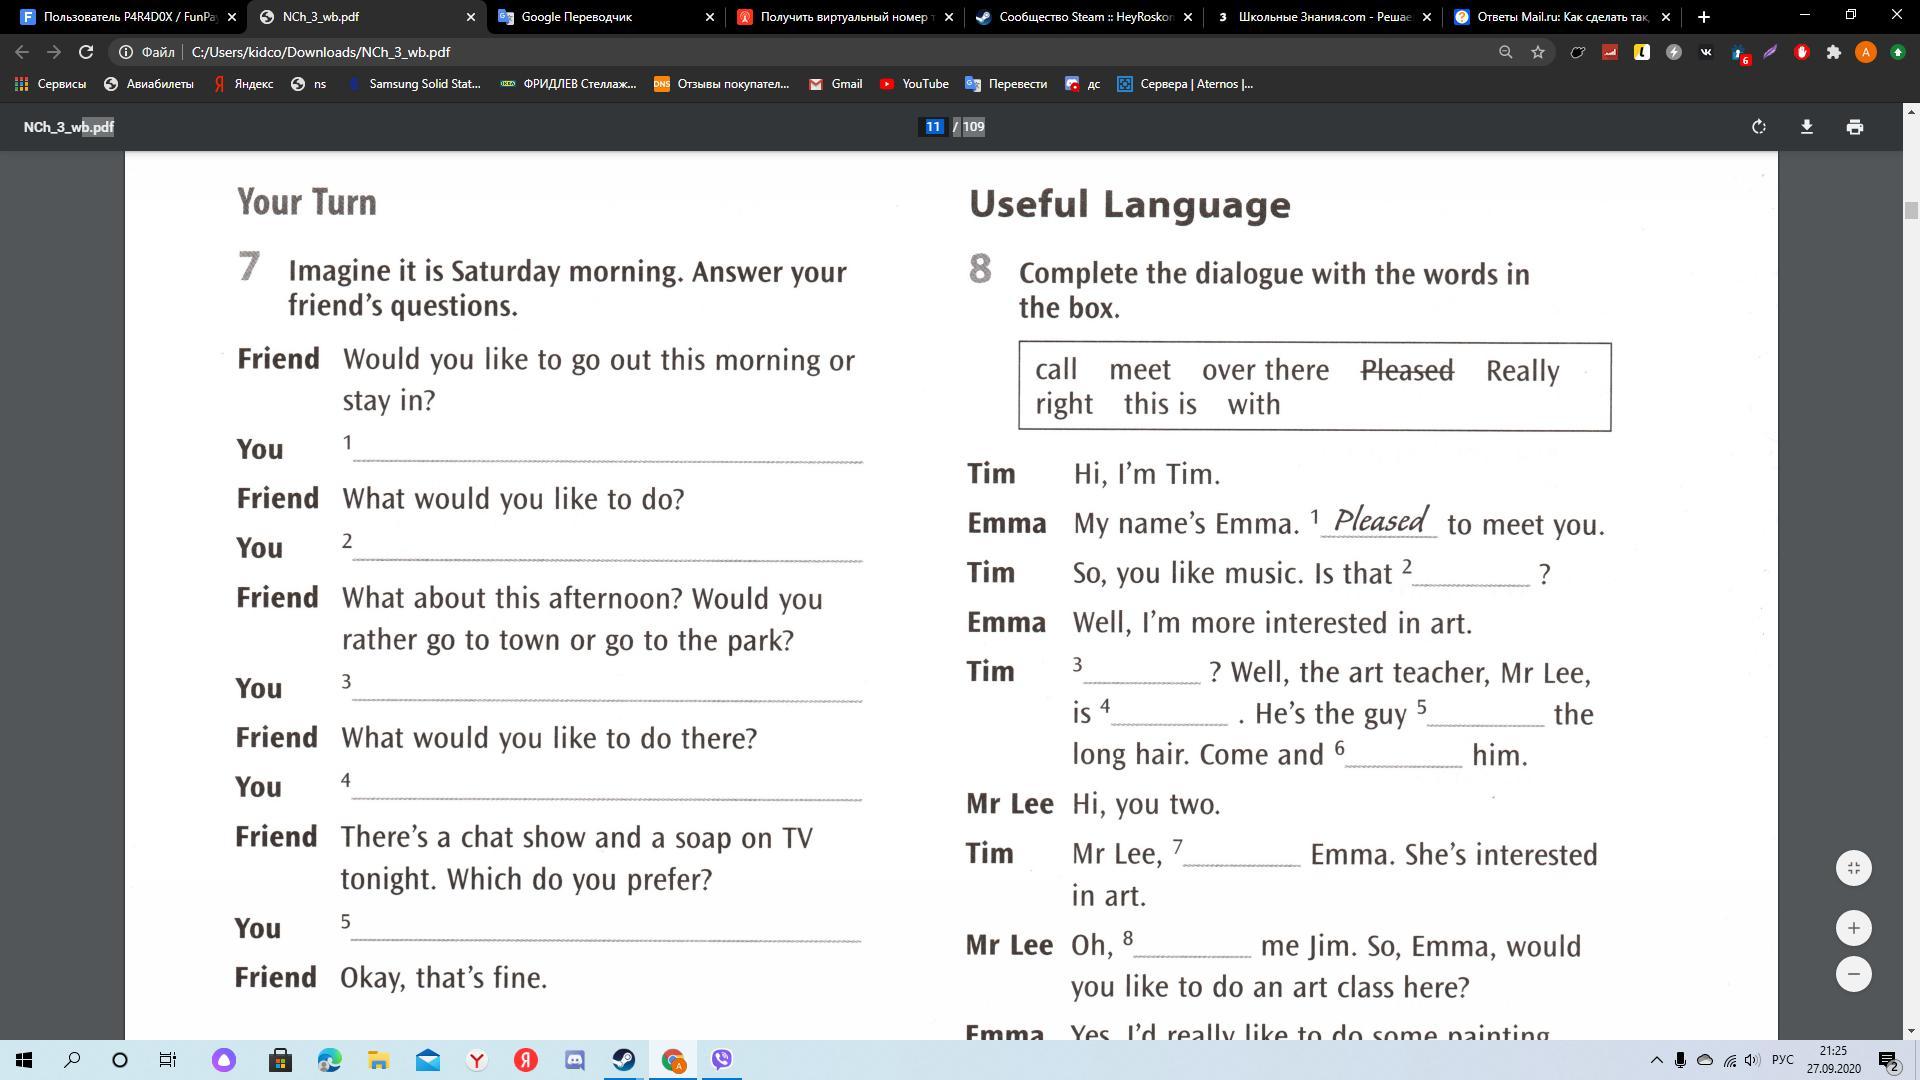
Task: Rotate the PDF document clockwise
Action: (1758, 127)
